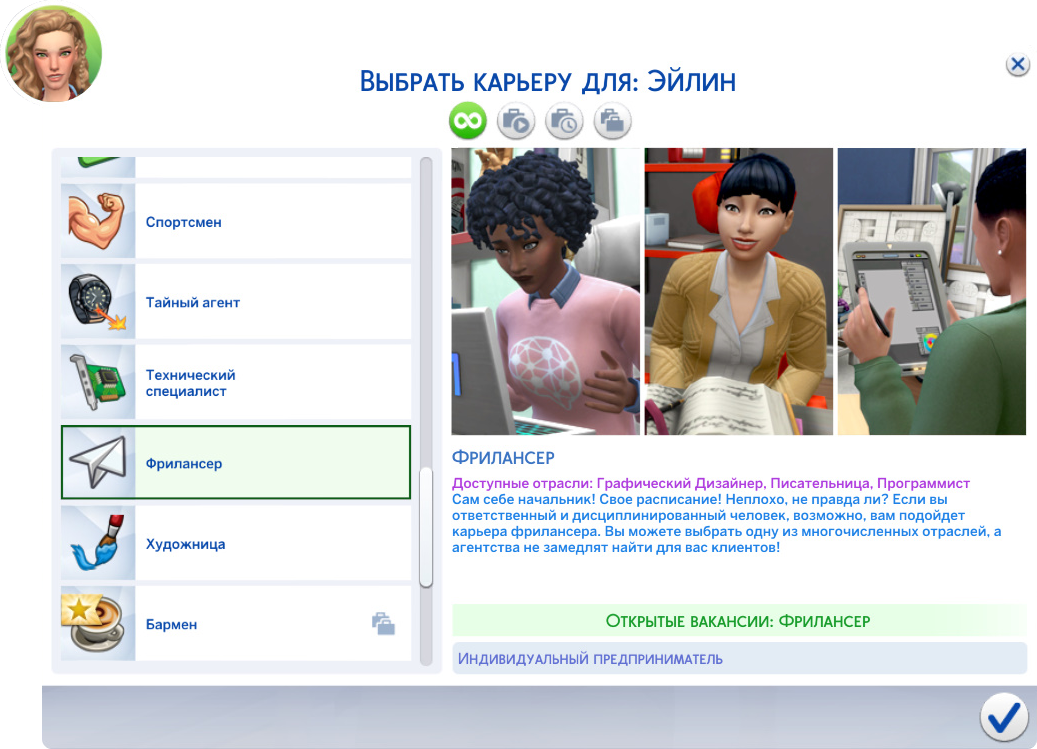Image resolution: width=1037 pixels, height=749 pixels.
Task: Open Эйлин's Sim portrait
Action: pos(53,53)
